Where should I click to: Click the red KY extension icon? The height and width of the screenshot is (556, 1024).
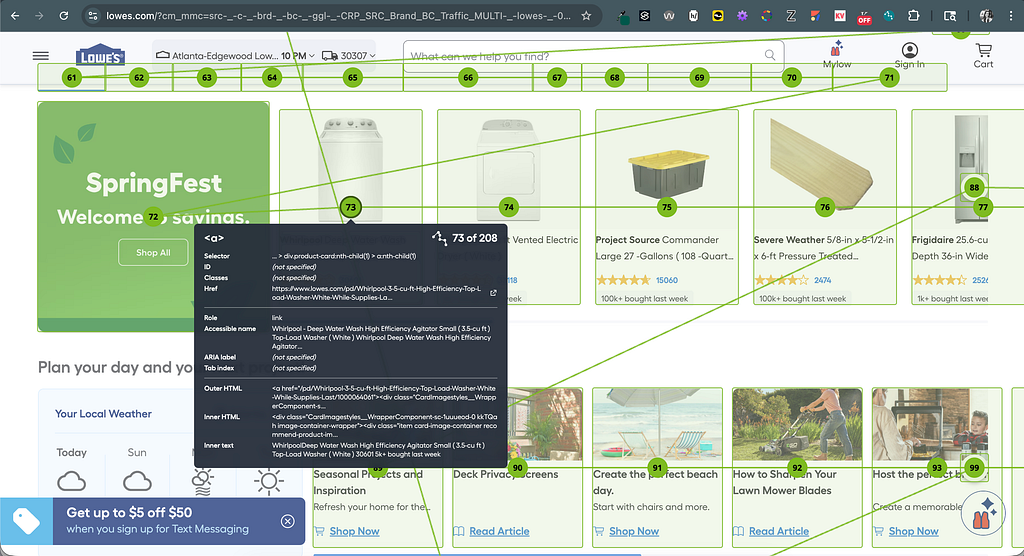point(840,16)
